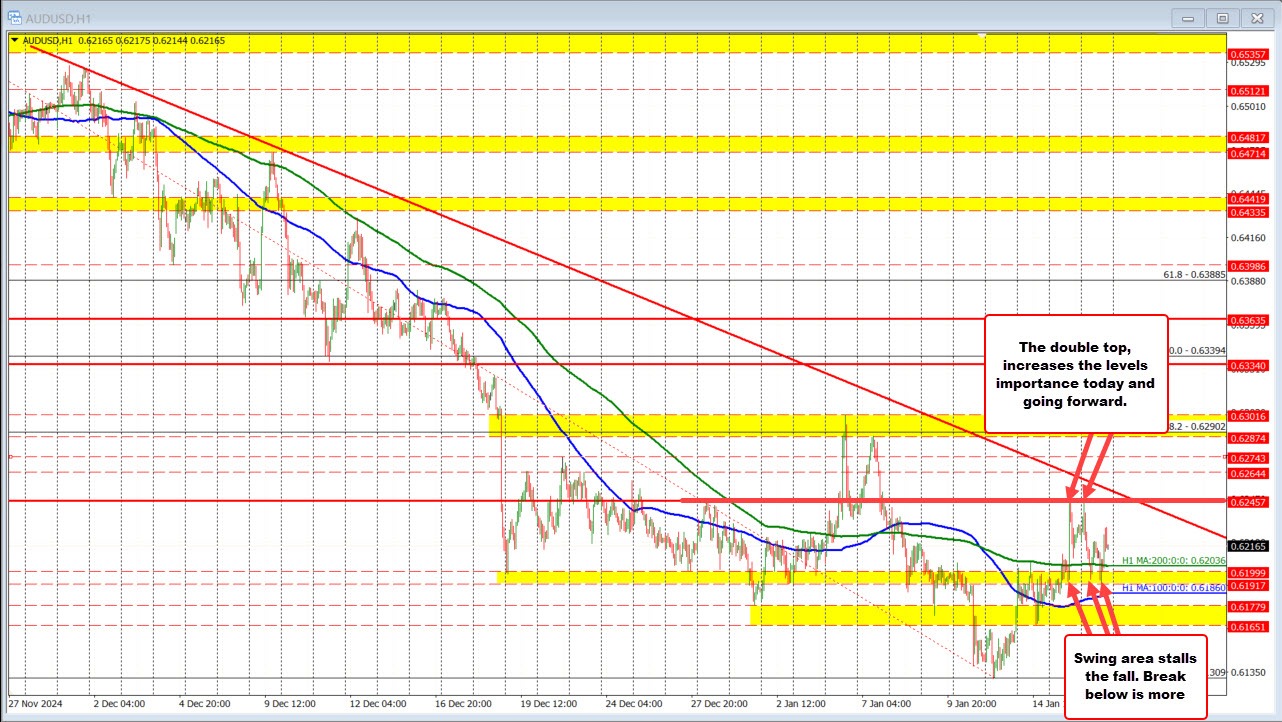Screen dimensions: 1282x722
Task: Click the H1 MA:100:0:0: 0.61860 label
Action: click(1172, 588)
